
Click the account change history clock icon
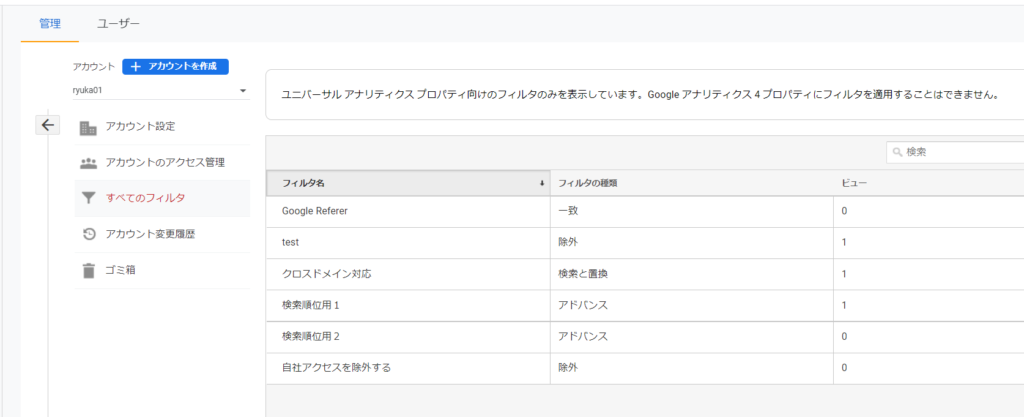pos(88,234)
